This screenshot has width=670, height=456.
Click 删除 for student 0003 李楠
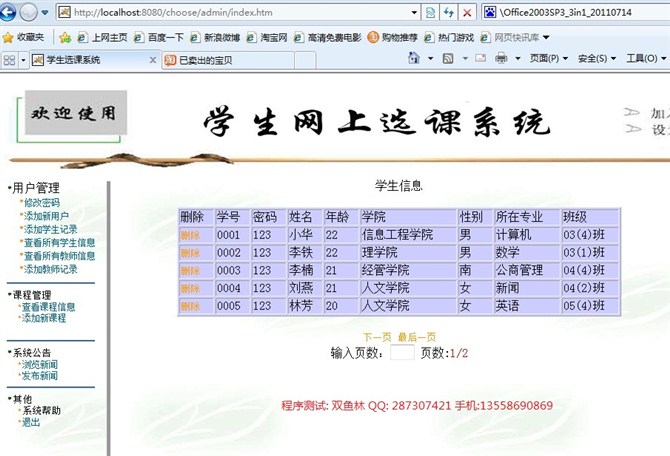[x=190, y=271]
